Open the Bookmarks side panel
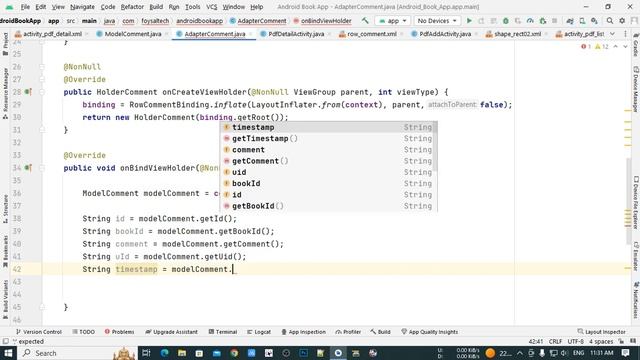 tap(5, 251)
